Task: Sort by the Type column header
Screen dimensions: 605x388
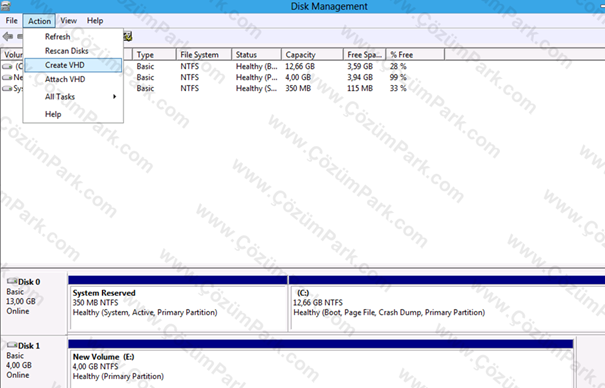Action: [154, 55]
